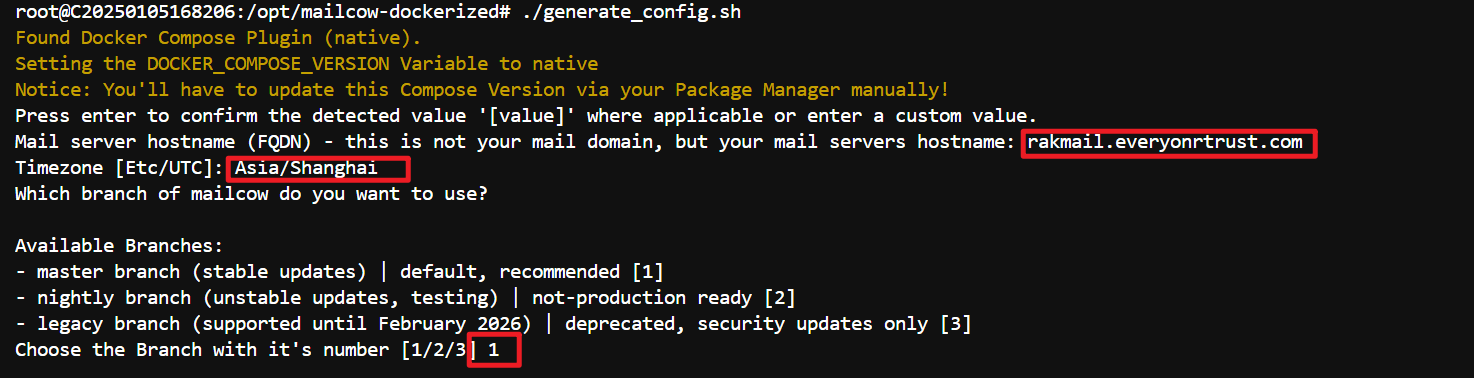
Task: Click the 'Press enter to confirm' instruction line
Action: [526, 116]
